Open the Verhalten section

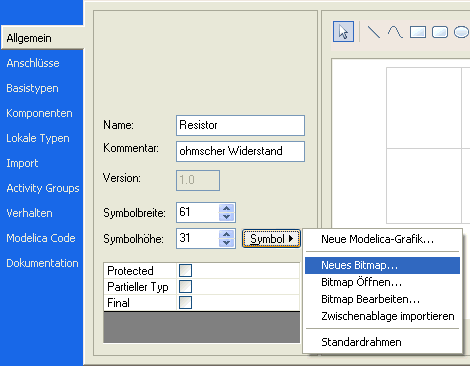click(29, 213)
